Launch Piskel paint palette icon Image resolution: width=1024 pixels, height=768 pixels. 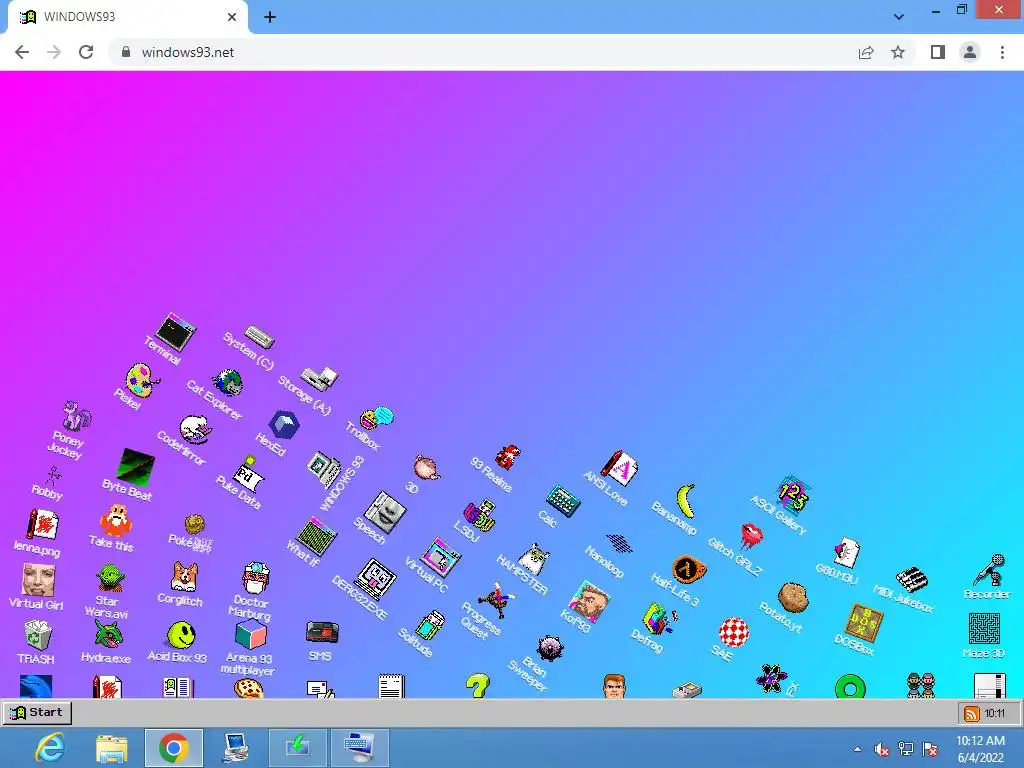[142, 379]
